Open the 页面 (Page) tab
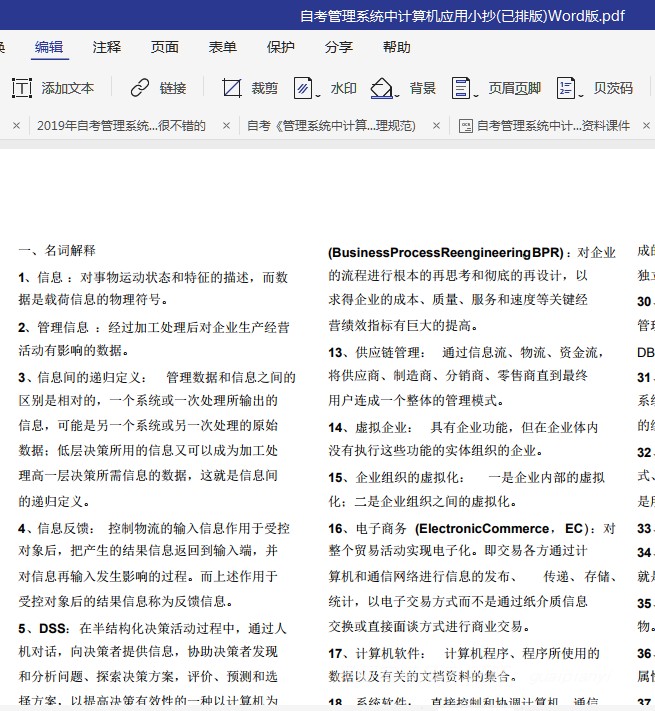Viewport: 655px width, 711px height. pos(165,47)
